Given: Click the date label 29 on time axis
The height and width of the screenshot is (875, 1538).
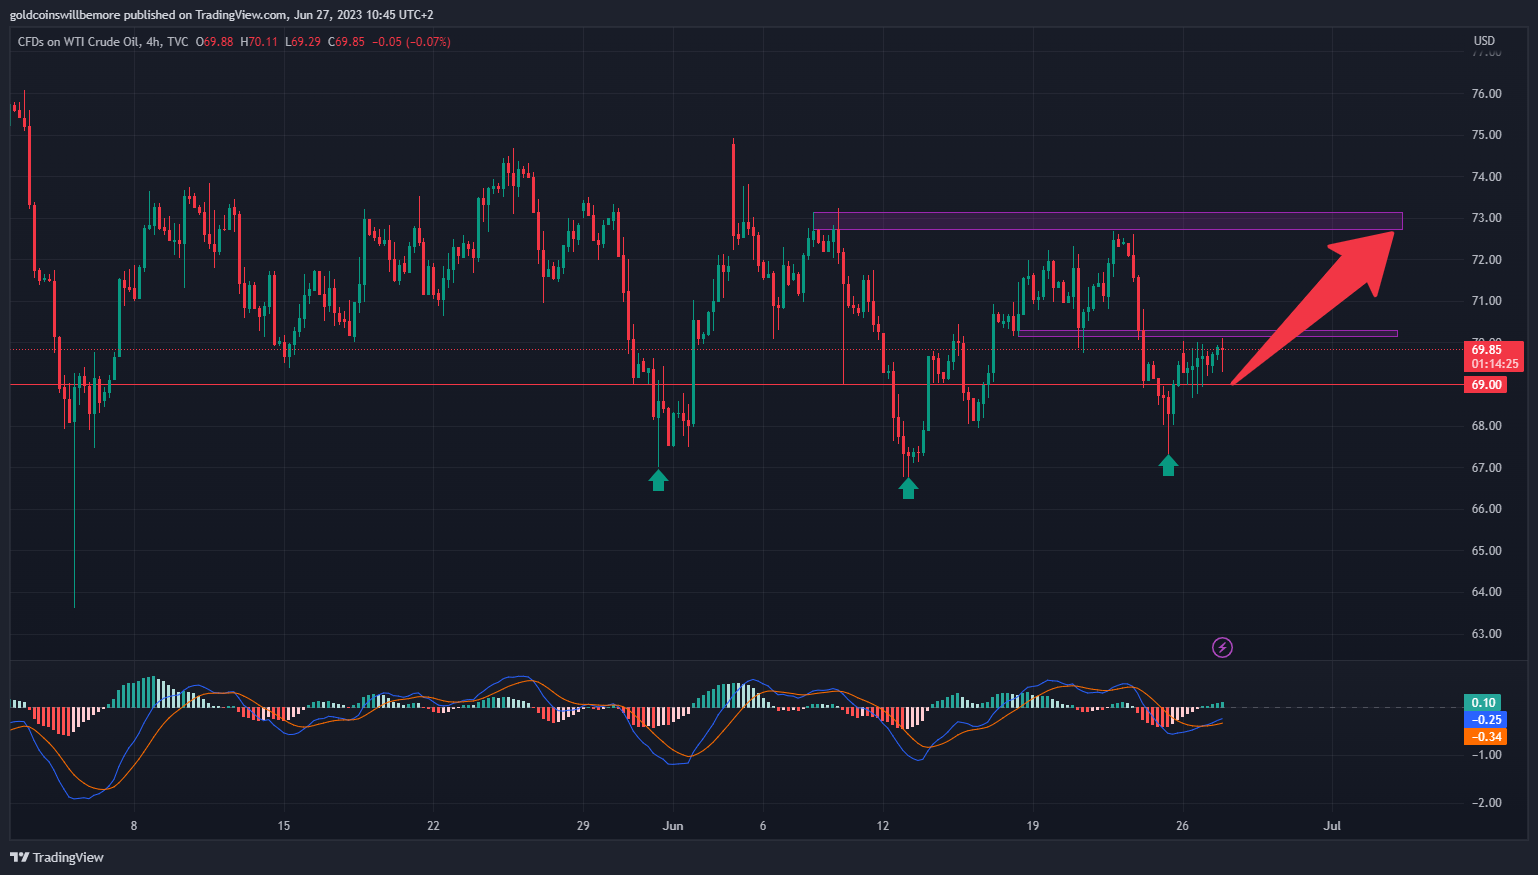Looking at the screenshot, I should click(583, 826).
